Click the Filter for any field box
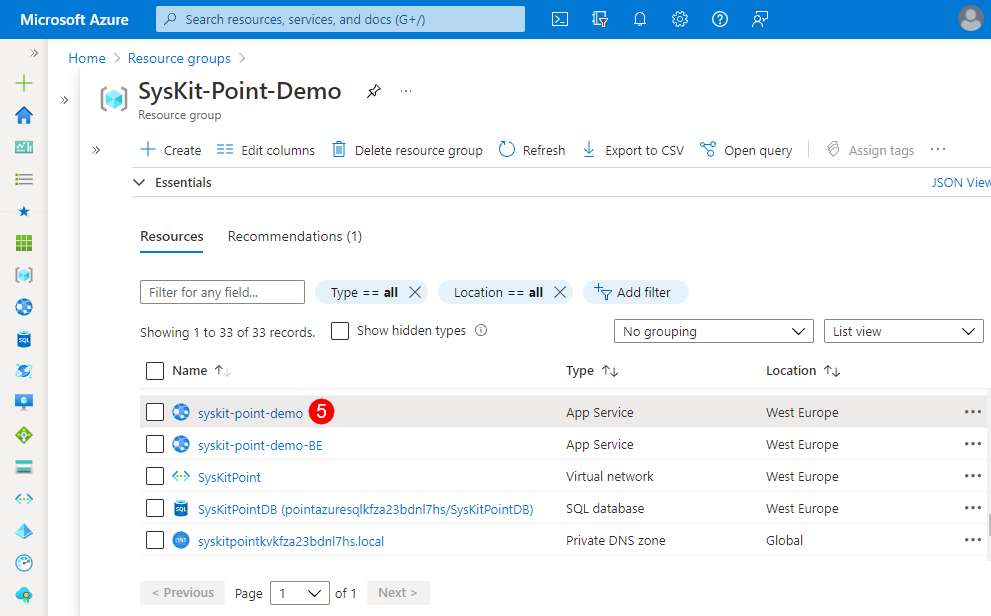 pyautogui.click(x=222, y=292)
